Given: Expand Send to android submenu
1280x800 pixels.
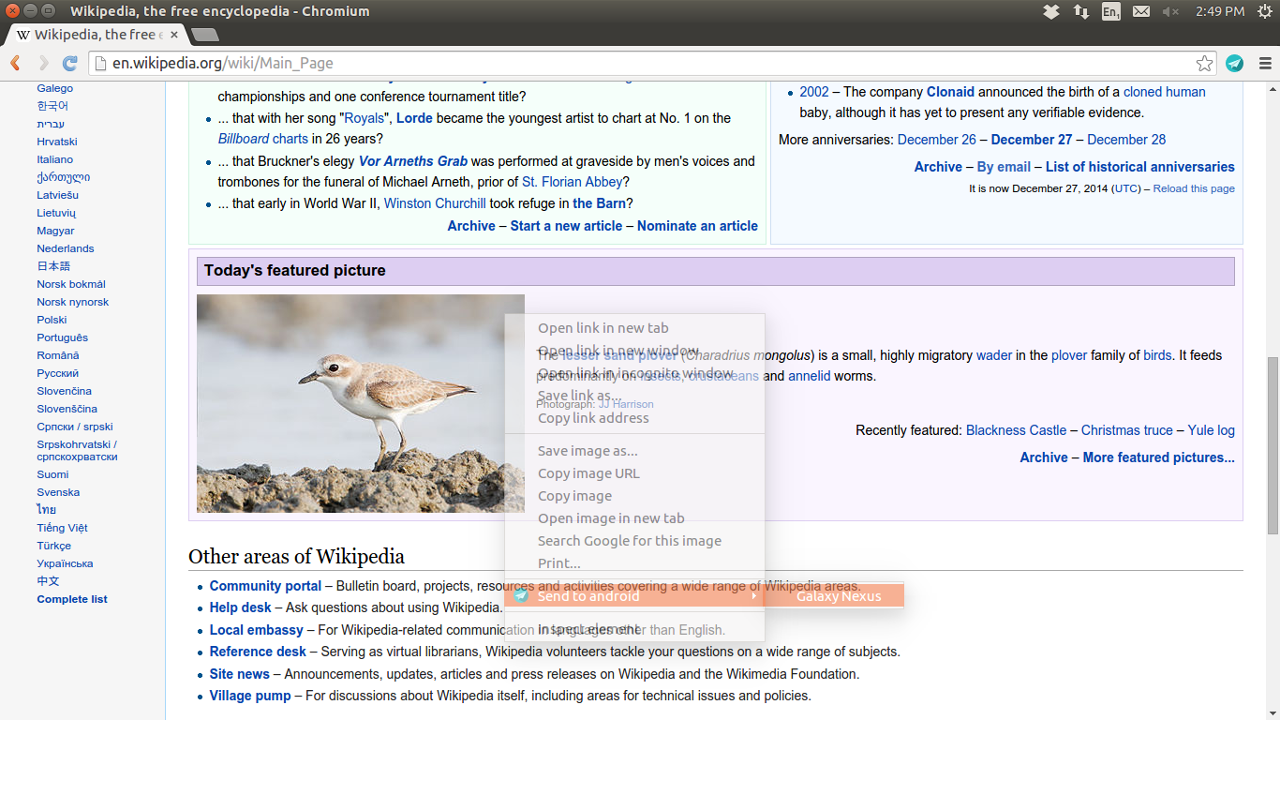Looking at the screenshot, I should [635, 596].
